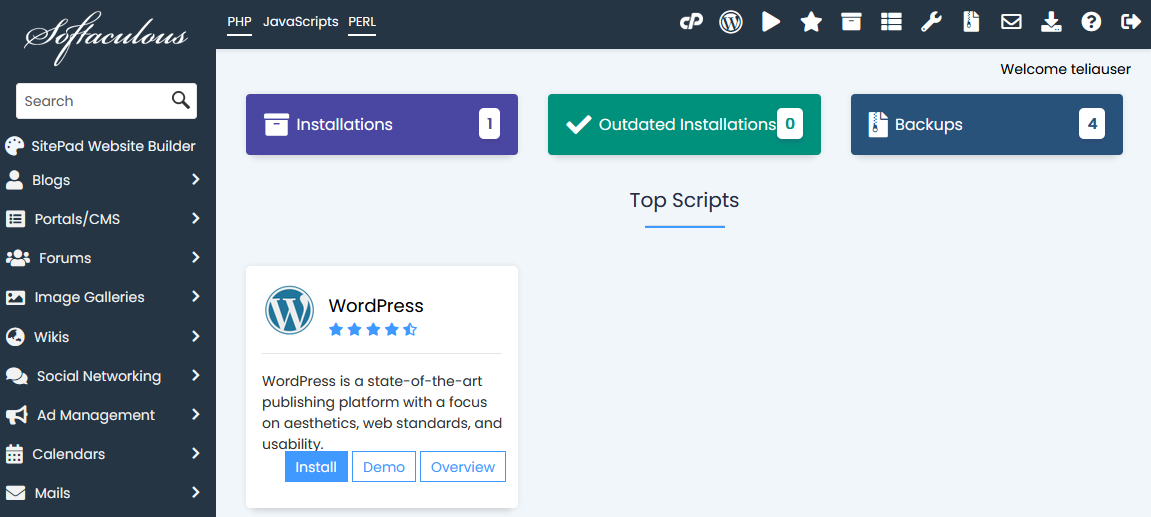This screenshot has height=517, width=1151.
Task: Click the play-shaped script demos icon
Action: coord(771,22)
